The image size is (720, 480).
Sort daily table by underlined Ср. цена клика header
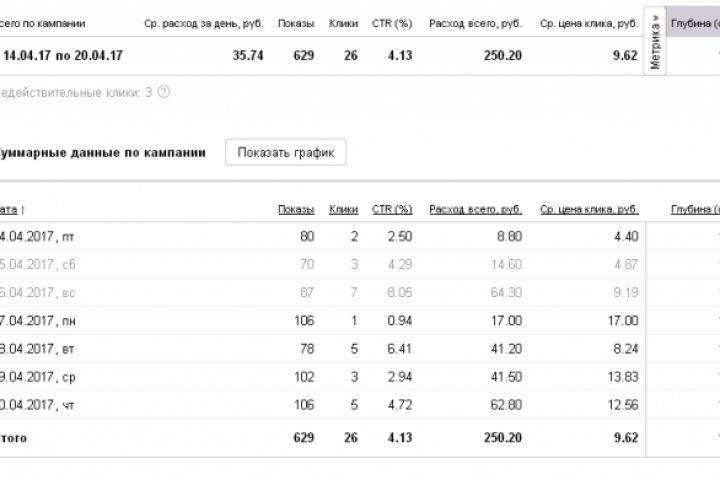(589, 210)
